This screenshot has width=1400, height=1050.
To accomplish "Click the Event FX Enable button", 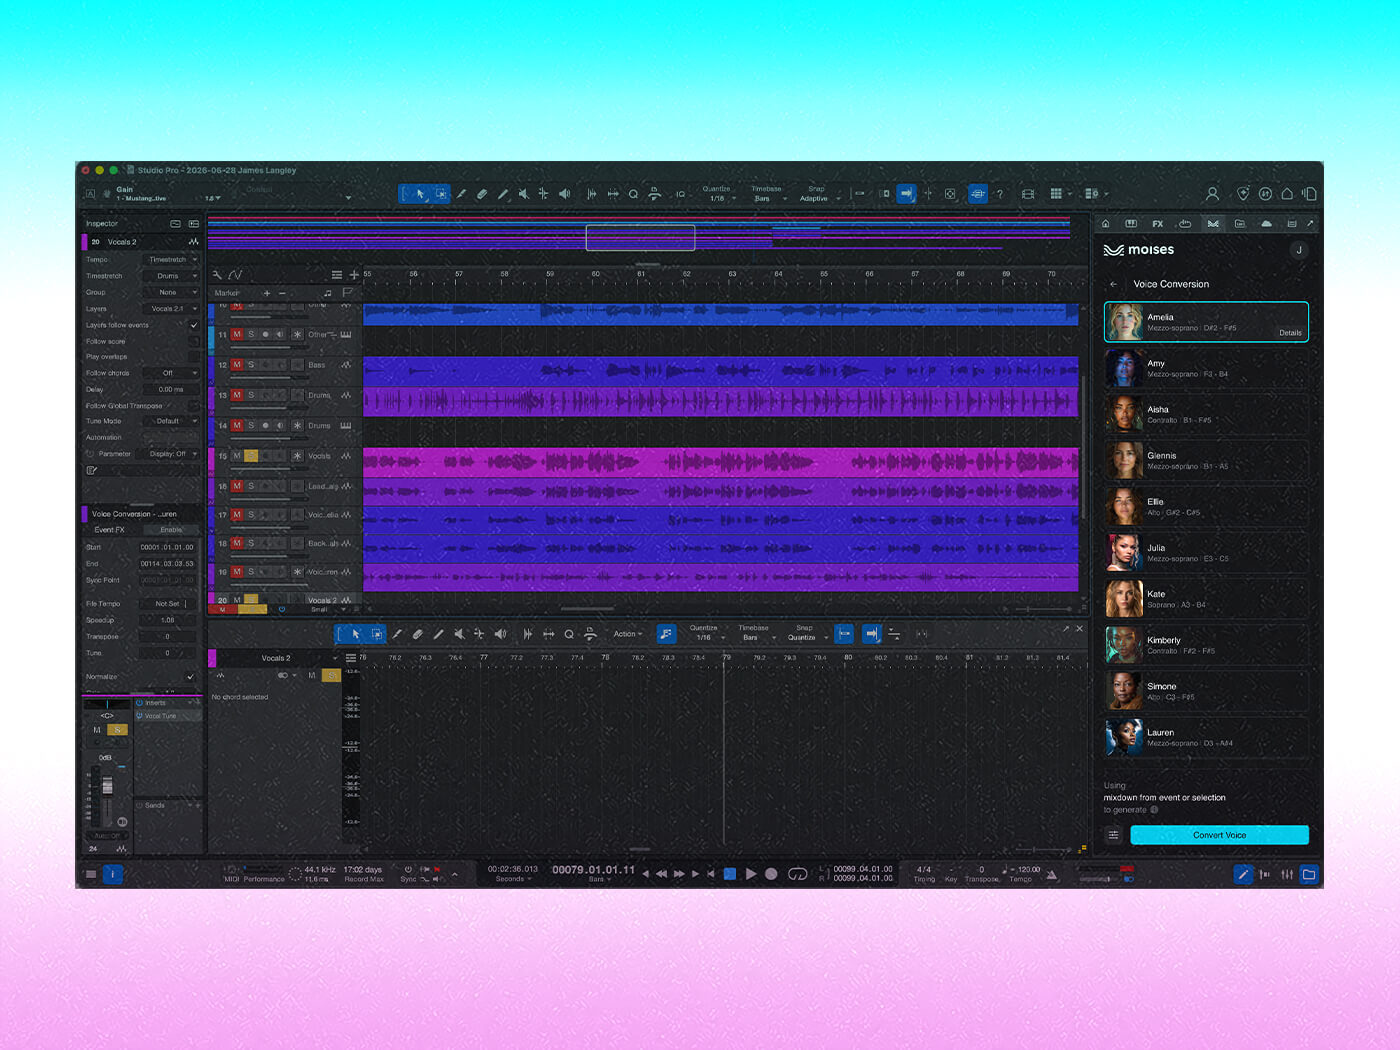I will [171, 530].
